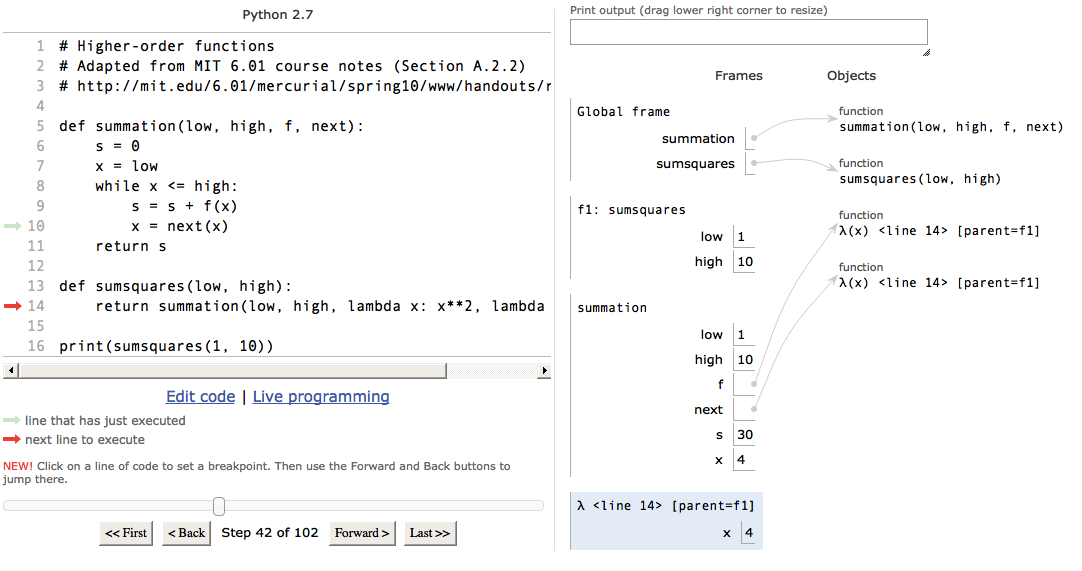
Task: Click the summation(low, high, f, next) function object
Action: (x=951, y=126)
